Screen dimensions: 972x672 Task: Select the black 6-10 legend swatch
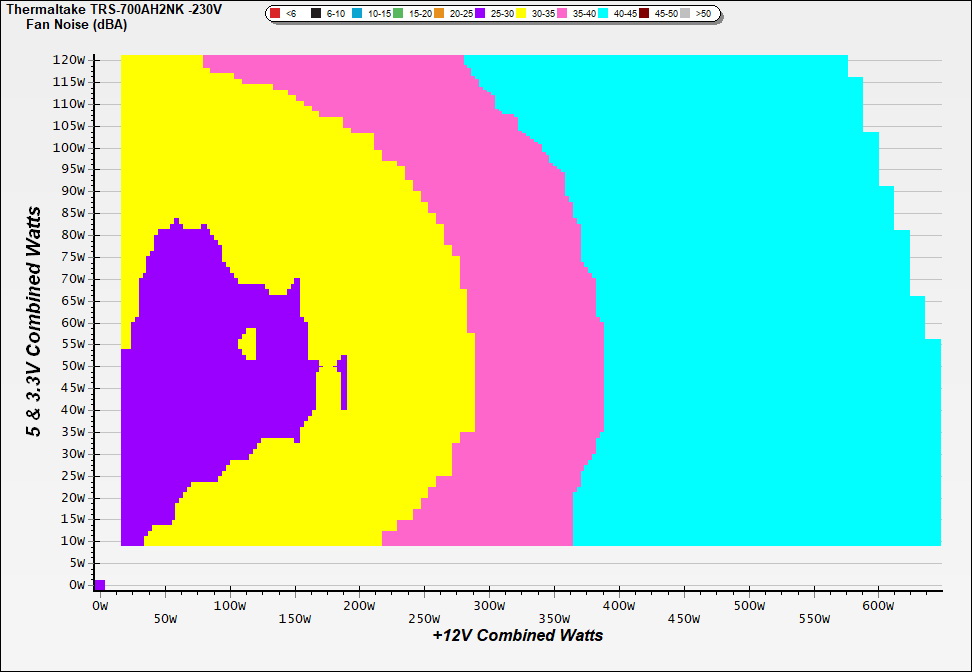[316, 14]
